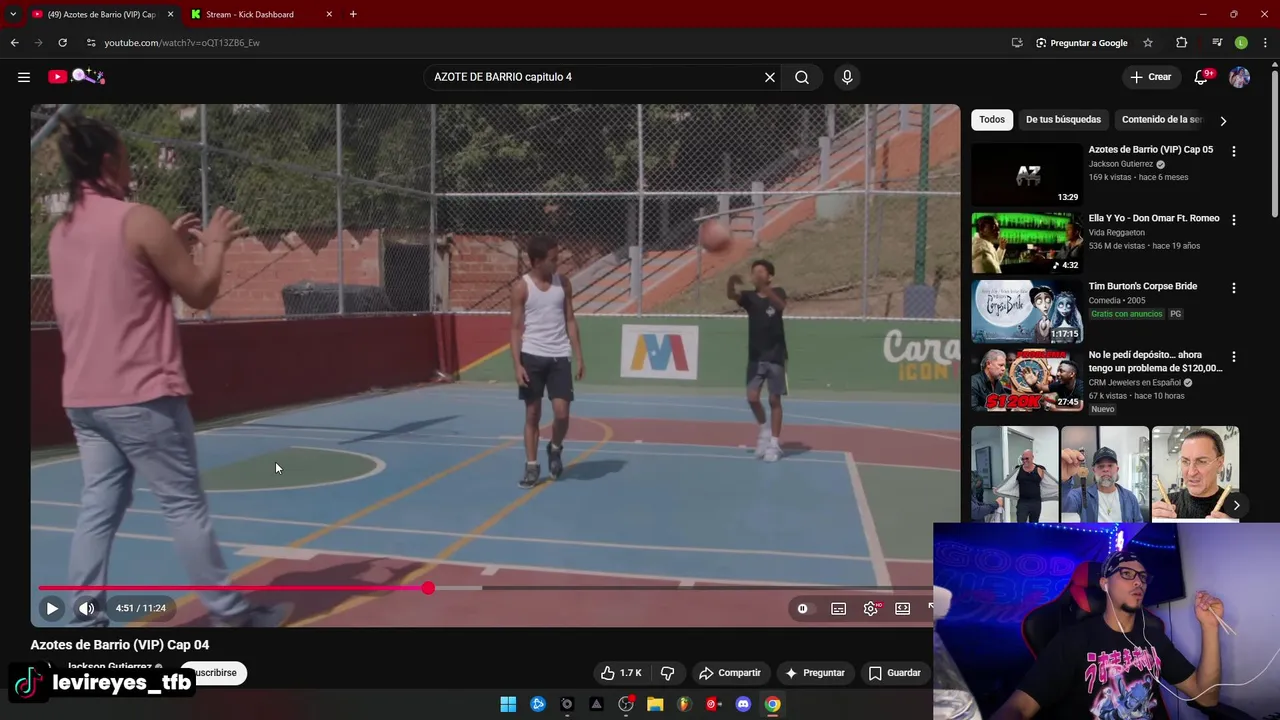Save video with Guardar

pyautogui.click(x=894, y=673)
